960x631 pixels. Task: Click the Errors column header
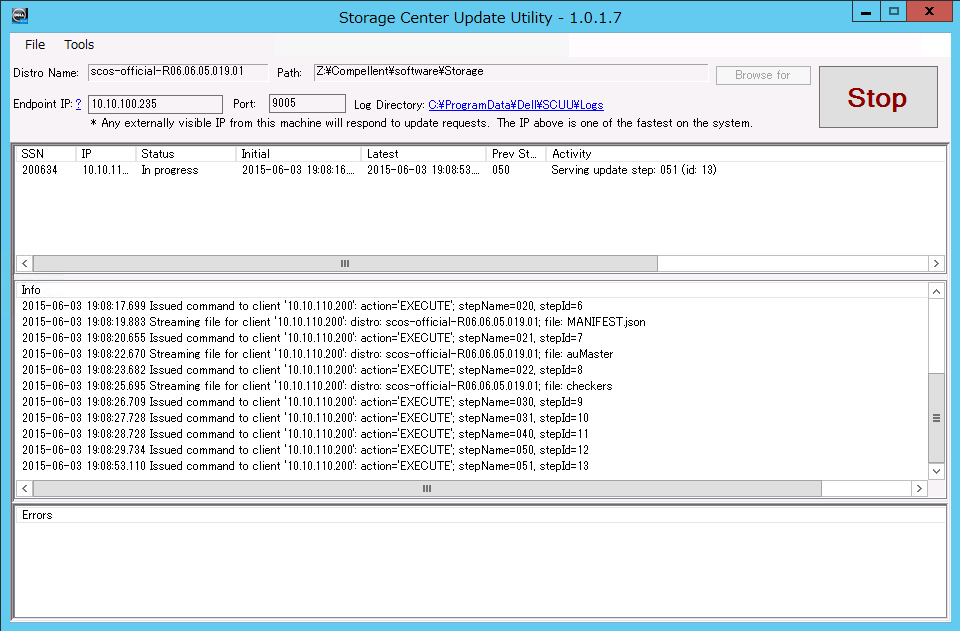click(x=480, y=515)
